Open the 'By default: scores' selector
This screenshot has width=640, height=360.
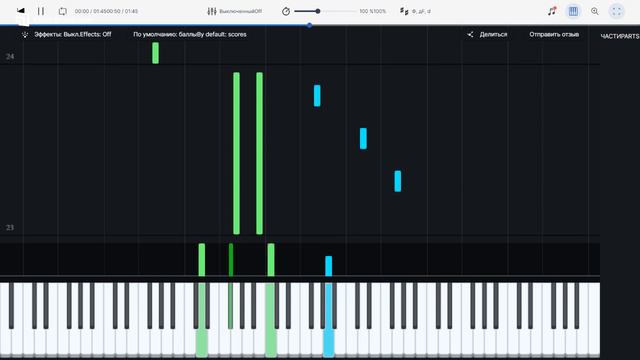click(190, 34)
